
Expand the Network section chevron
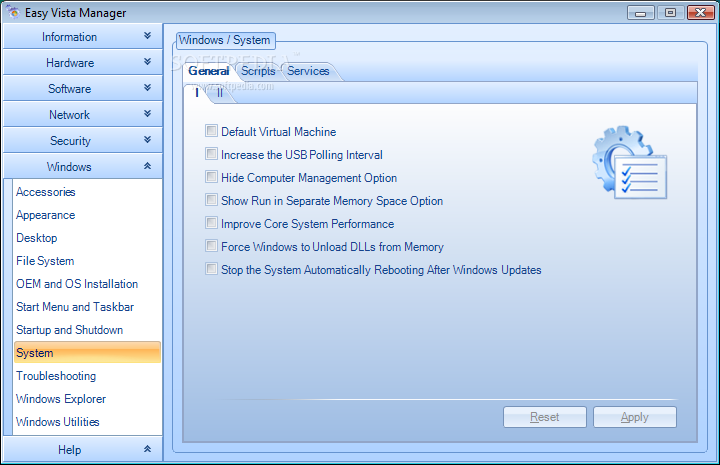[x=147, y=113]
